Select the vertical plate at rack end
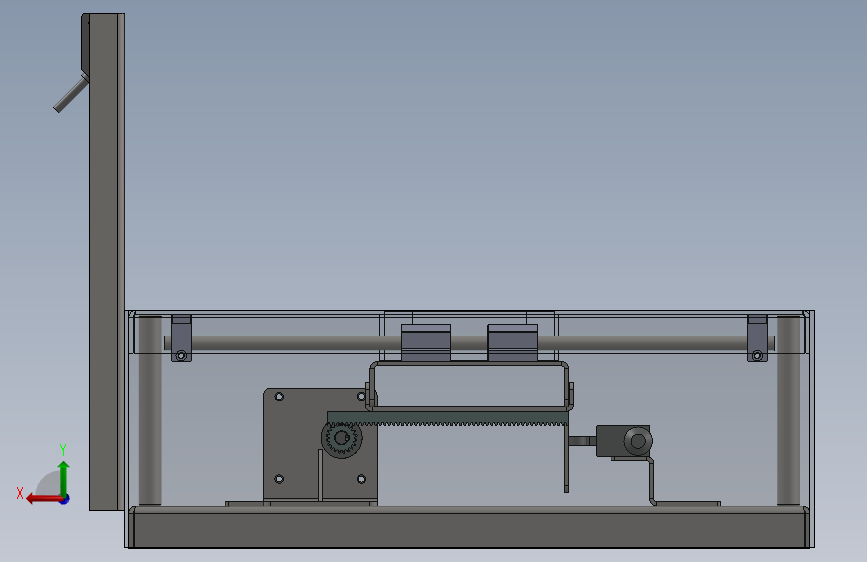 566,459
